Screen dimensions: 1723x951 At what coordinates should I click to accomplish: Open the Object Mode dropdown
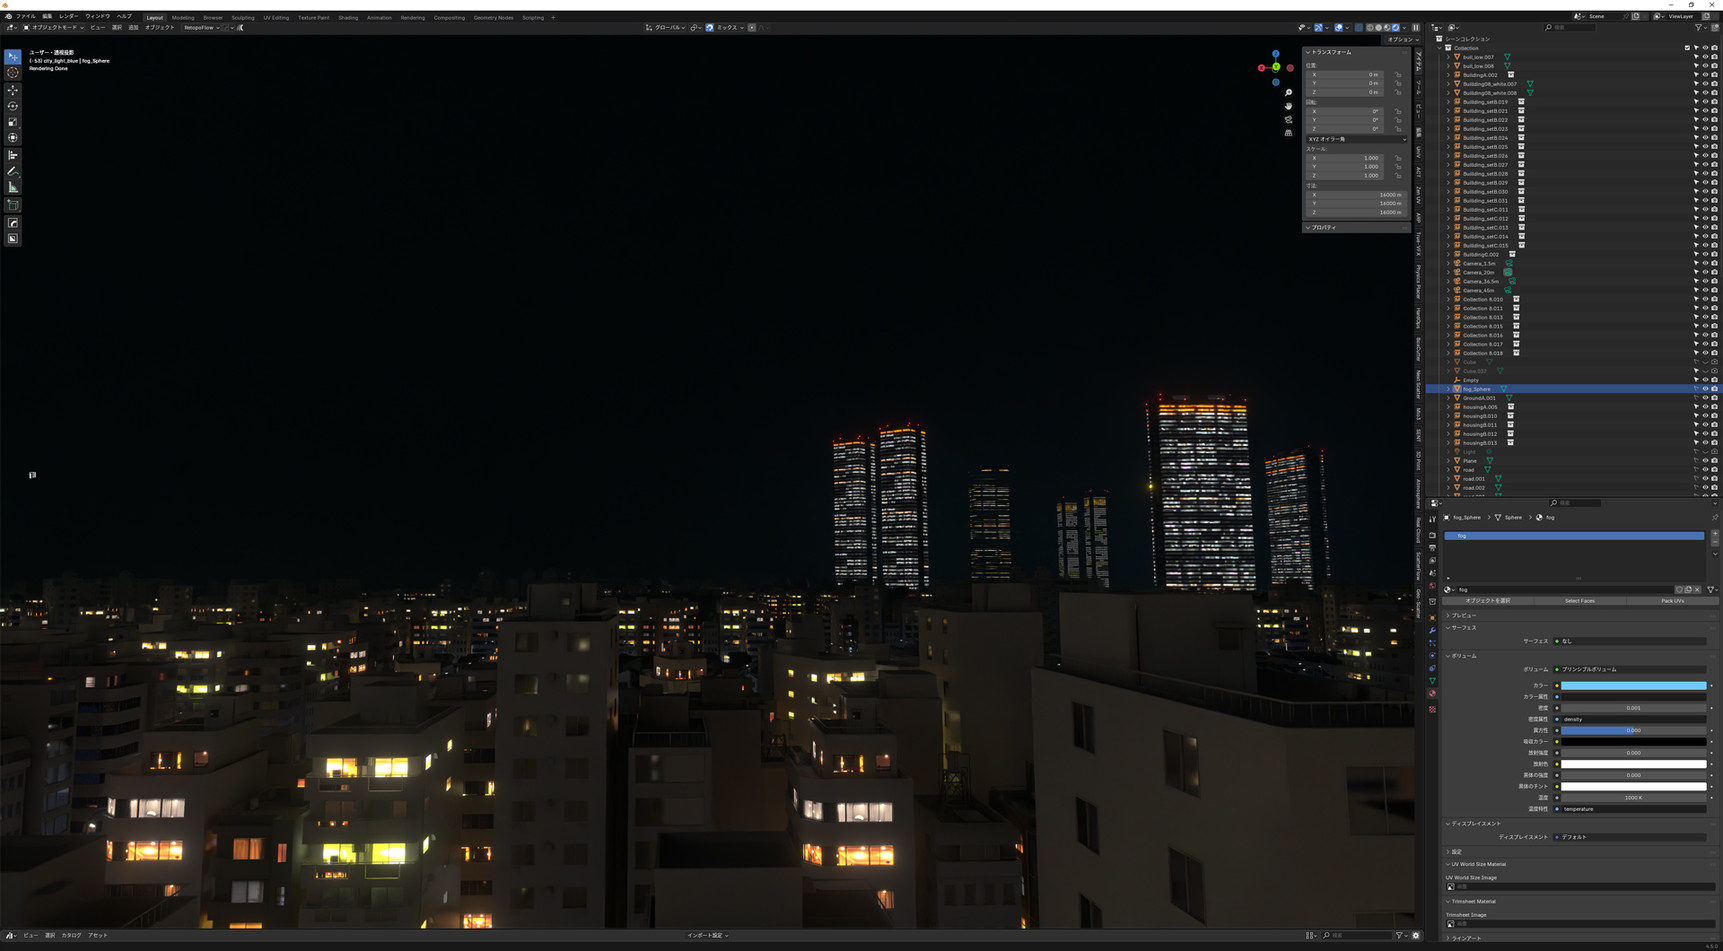(x=54, y=28)
